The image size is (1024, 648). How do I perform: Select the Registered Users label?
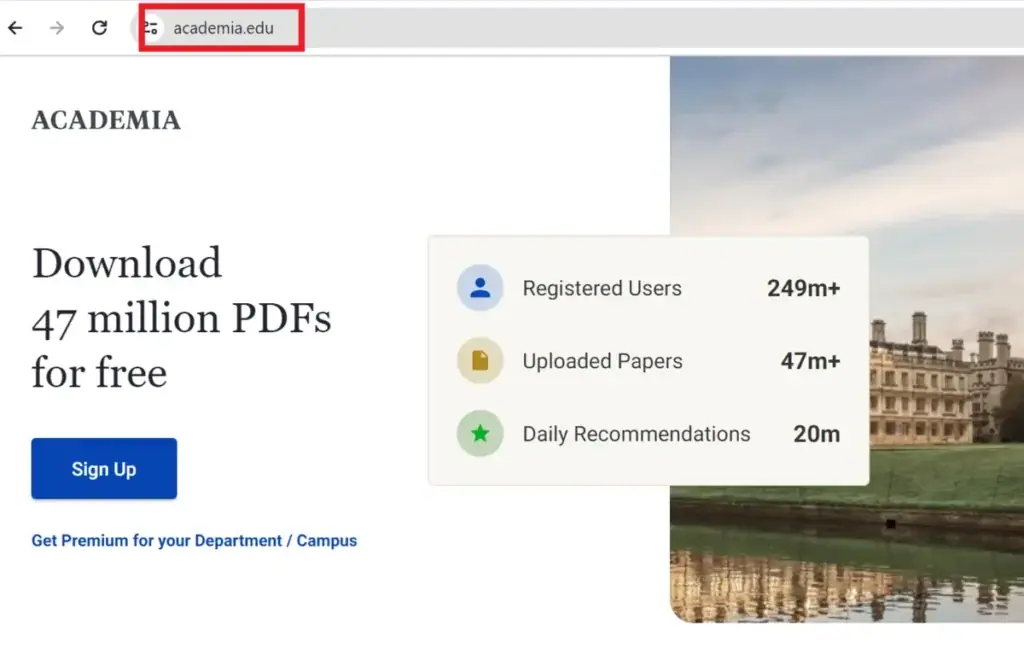(601, 288)
